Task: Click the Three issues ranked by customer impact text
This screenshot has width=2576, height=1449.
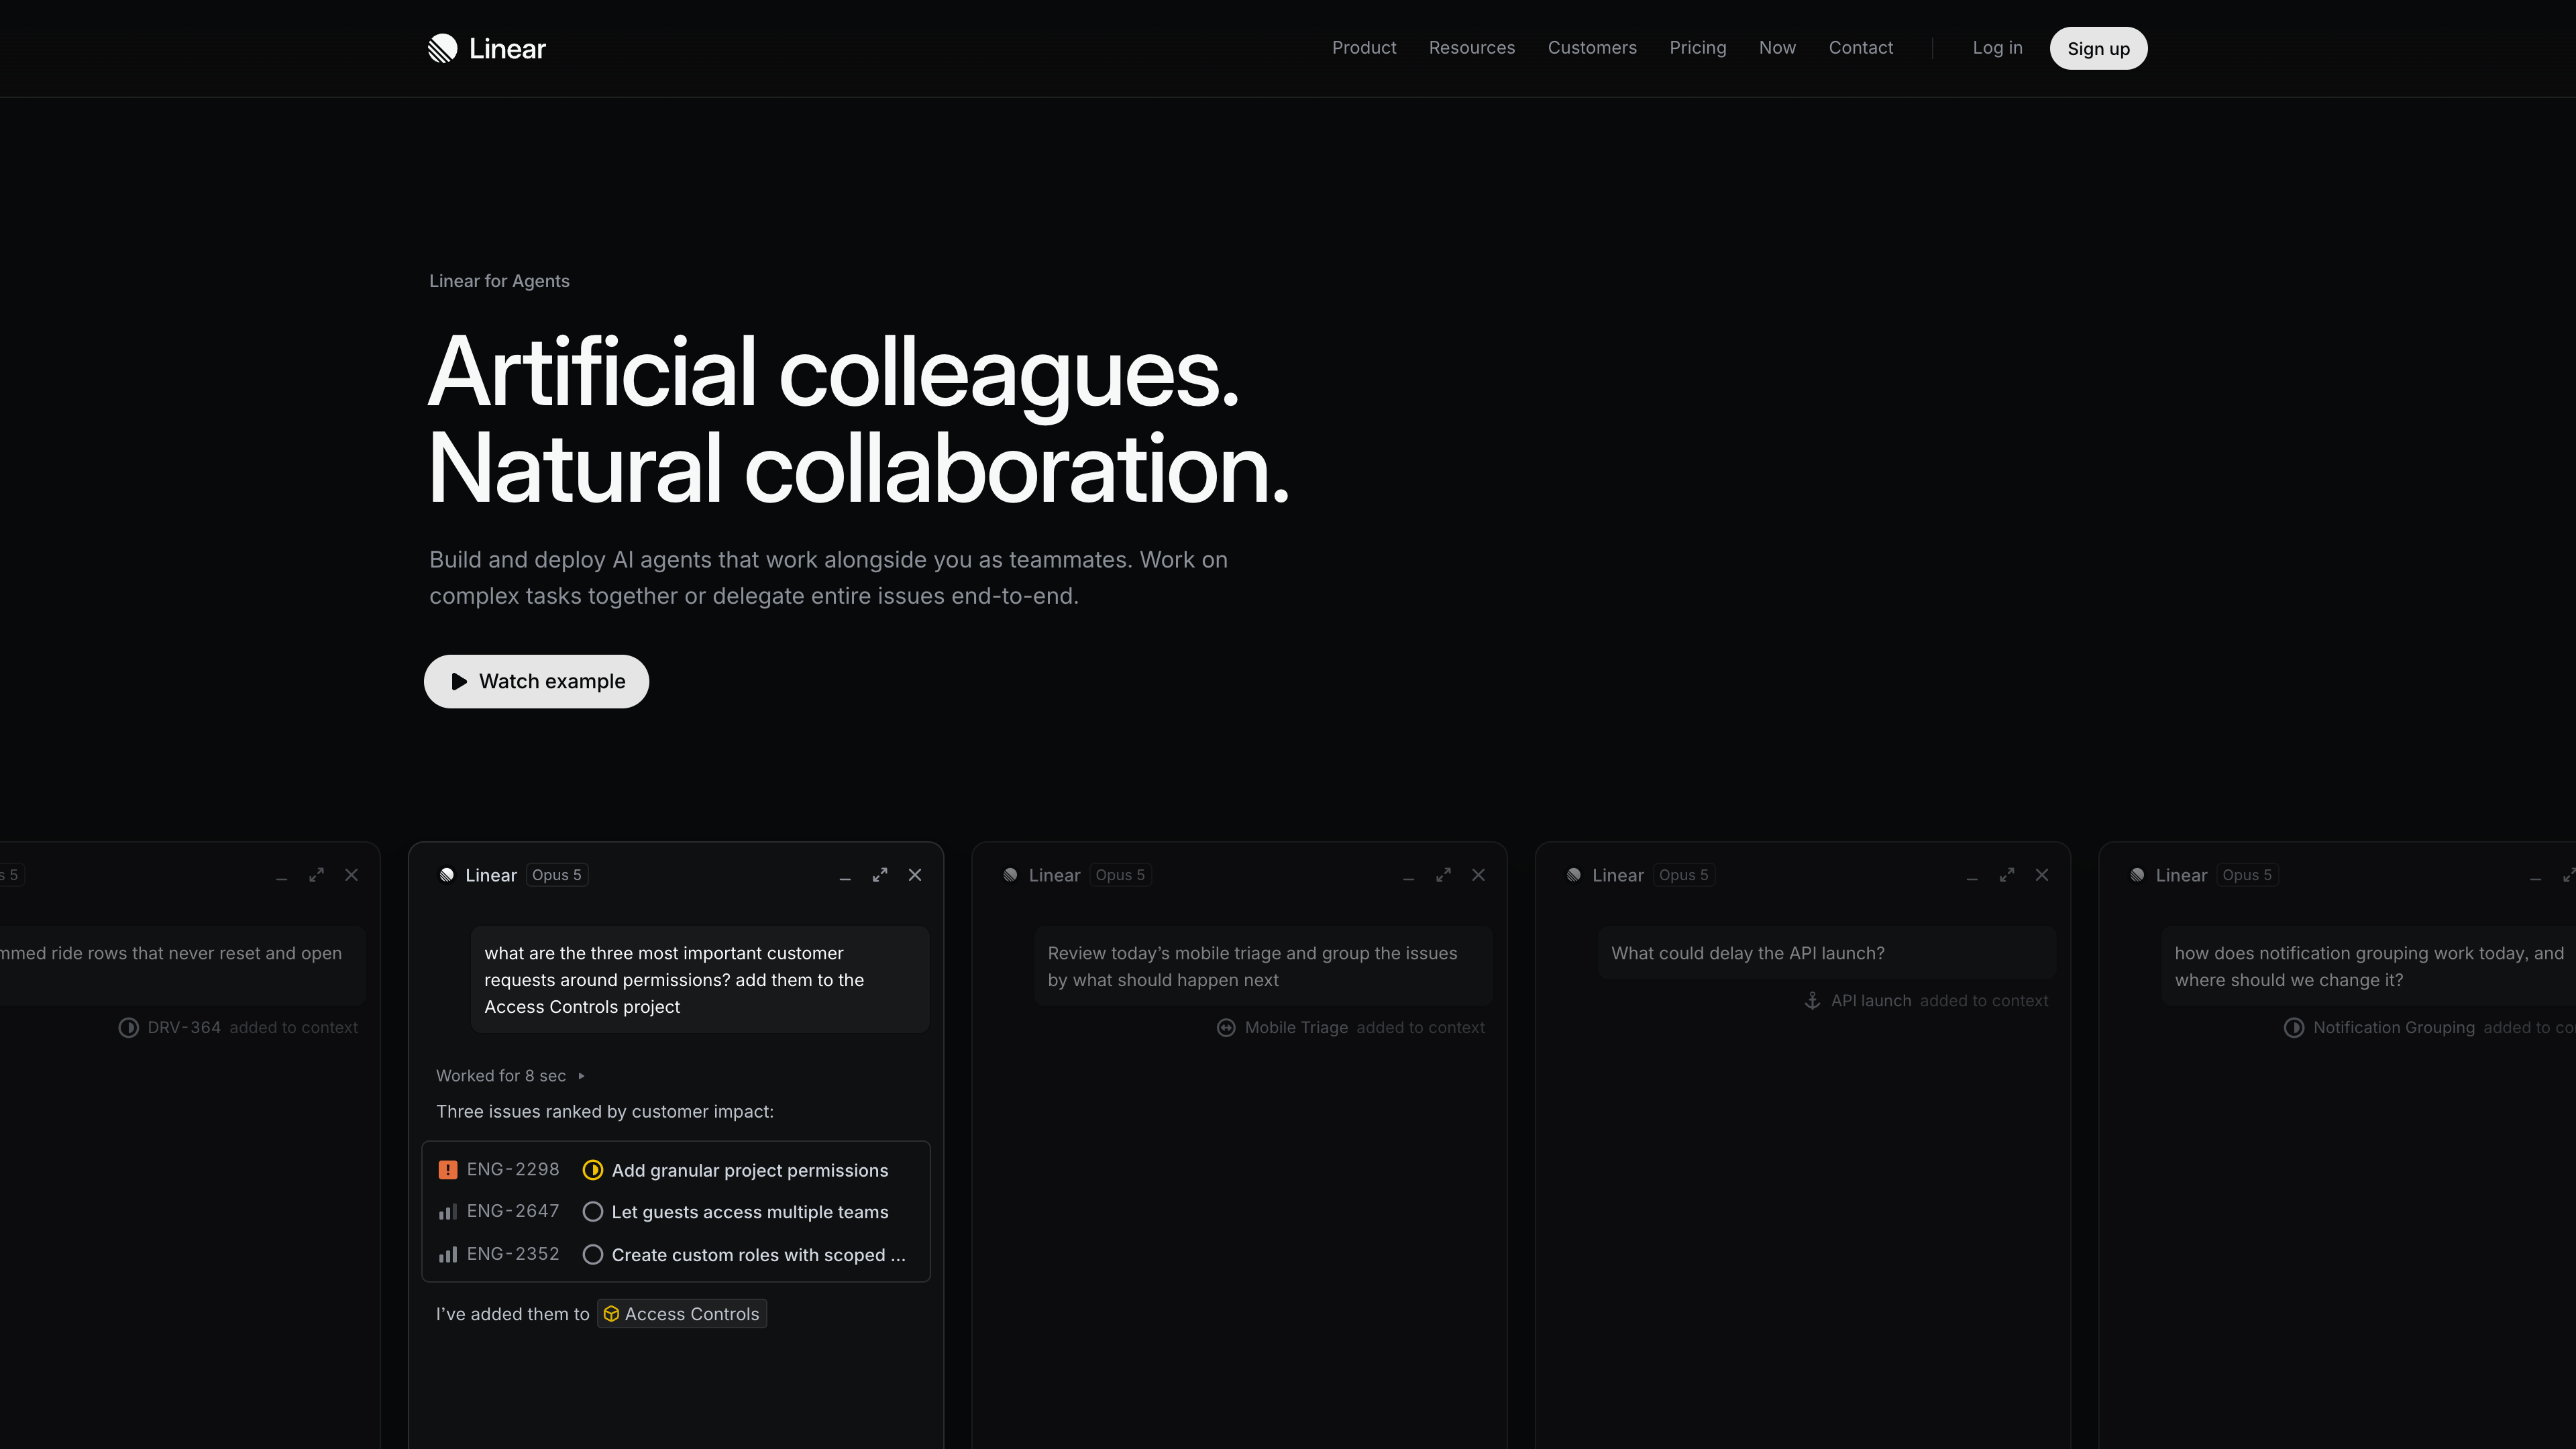Action: coord(605,1111)
